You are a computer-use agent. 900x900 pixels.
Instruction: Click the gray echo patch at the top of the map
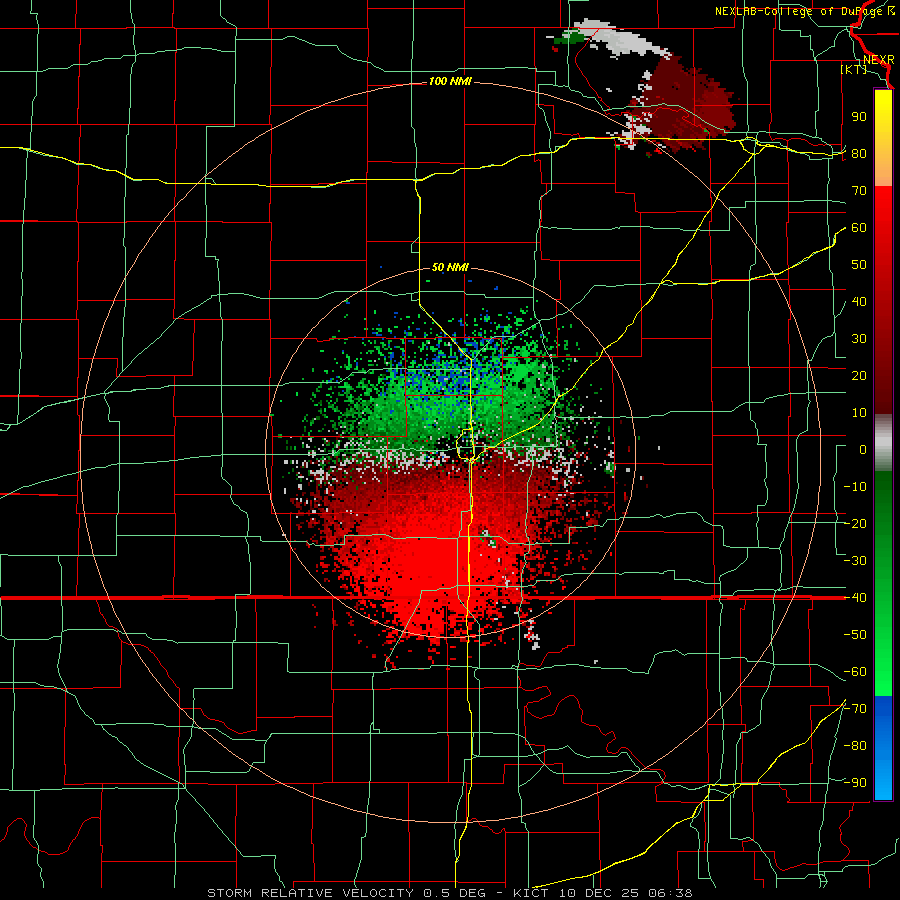coord(623,39)
